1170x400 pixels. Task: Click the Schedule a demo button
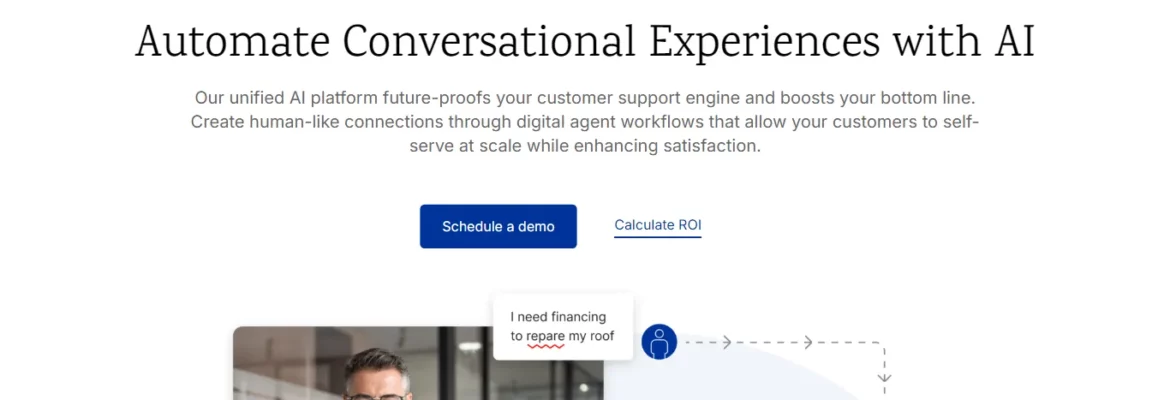498,226
